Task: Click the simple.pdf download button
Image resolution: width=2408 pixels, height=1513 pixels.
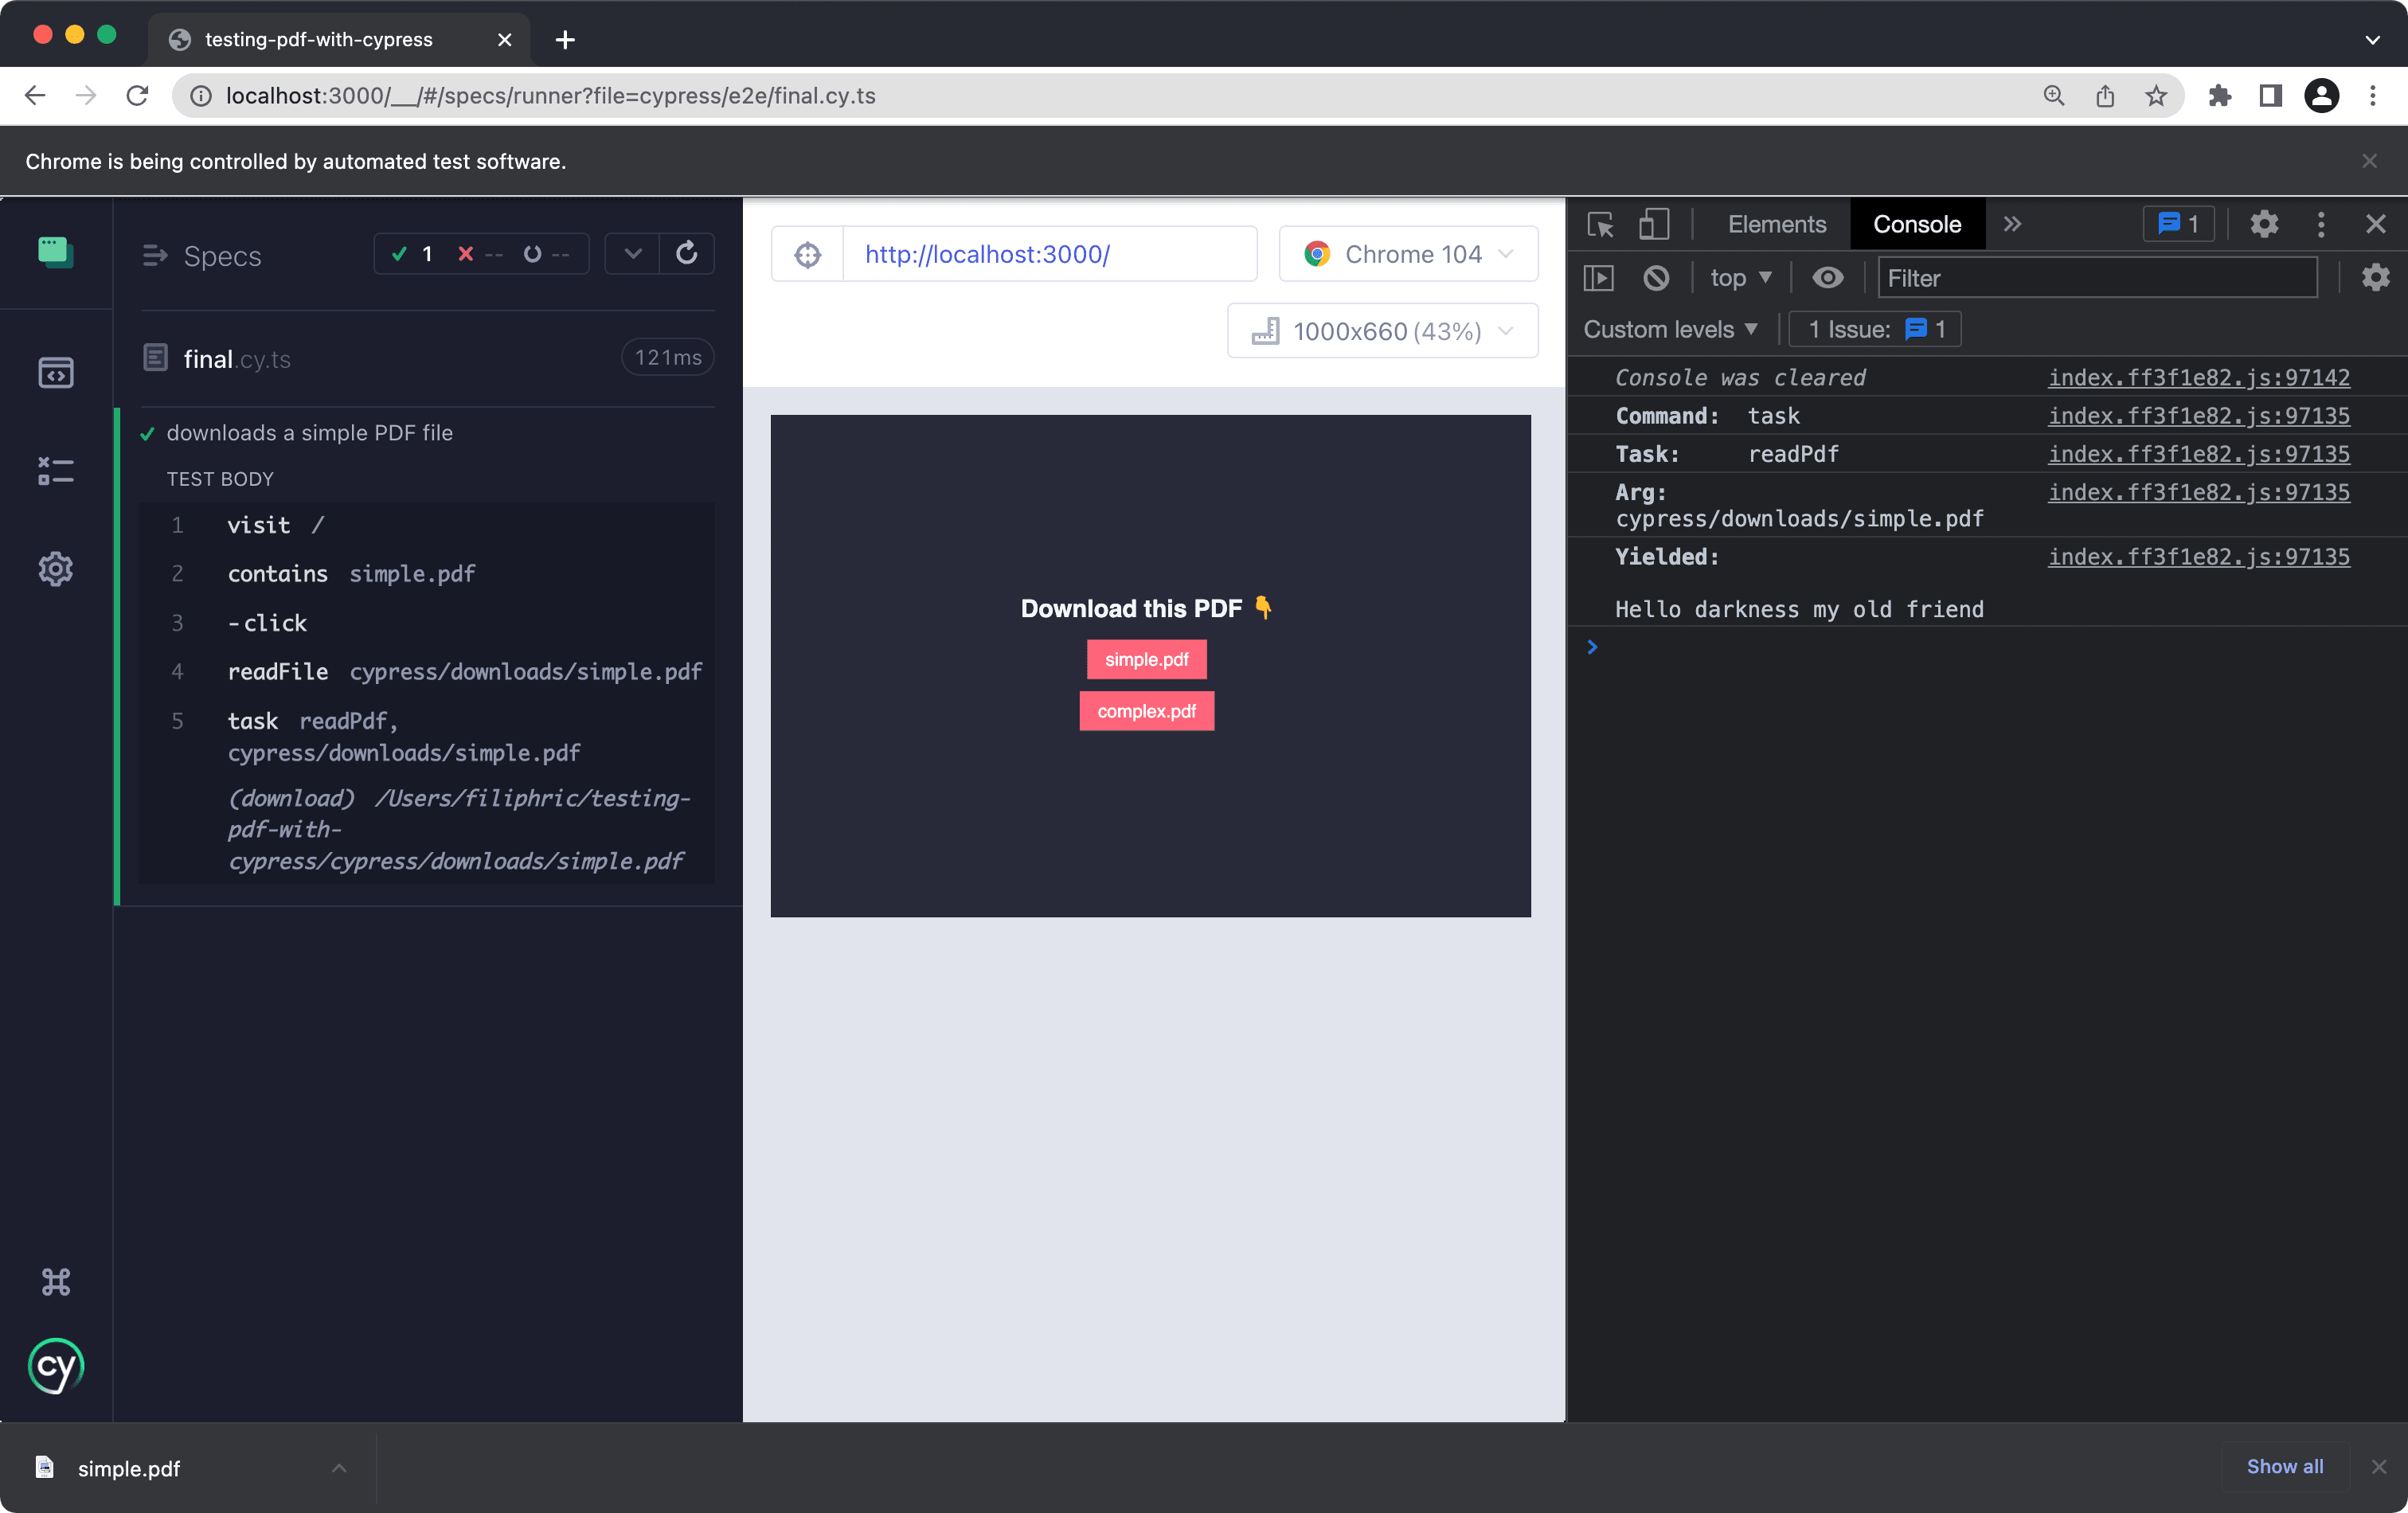Action: coord(1147,659)
